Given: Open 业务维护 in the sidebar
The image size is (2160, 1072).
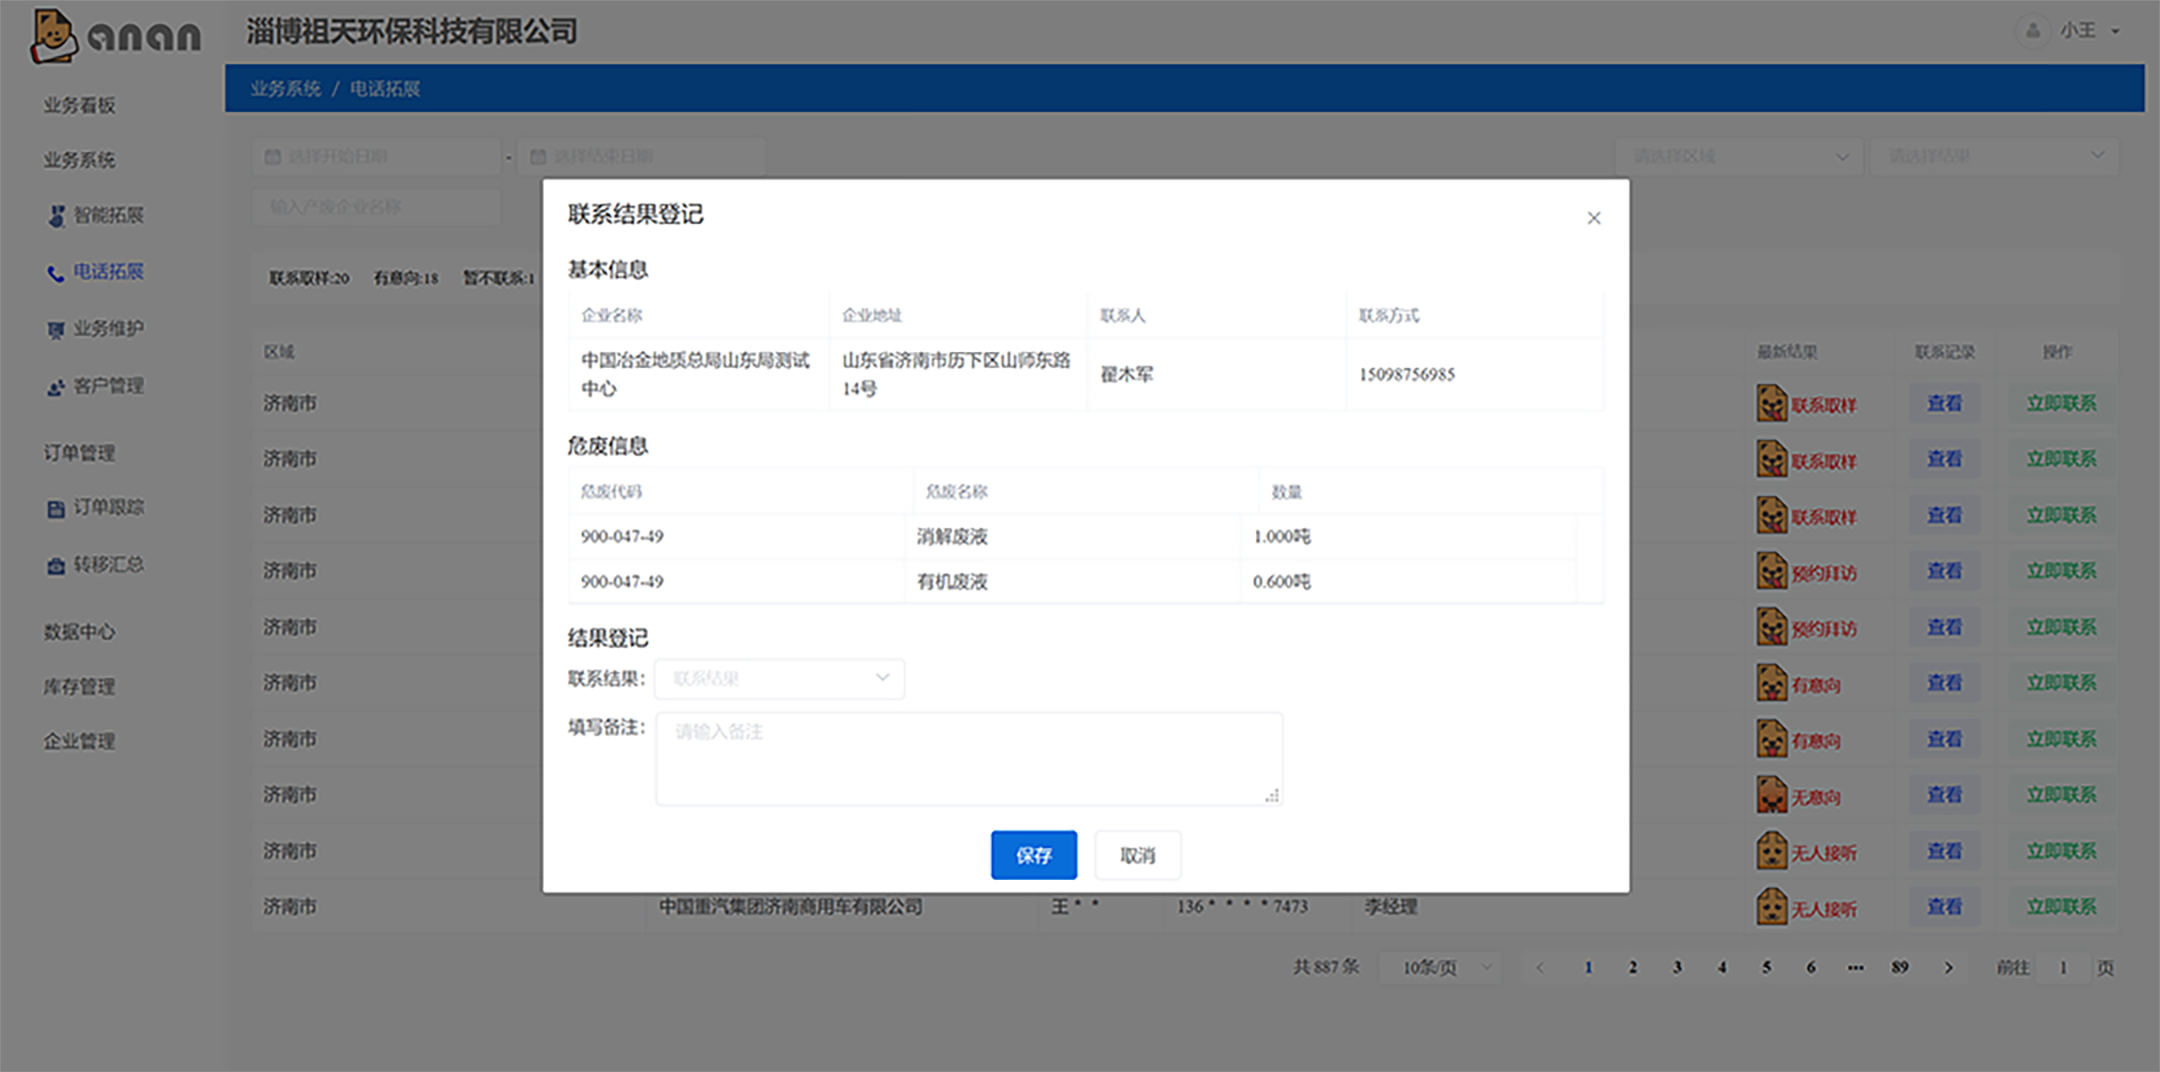Looking at the screenshot, I should pyautogui.click(x=108, y=329).
